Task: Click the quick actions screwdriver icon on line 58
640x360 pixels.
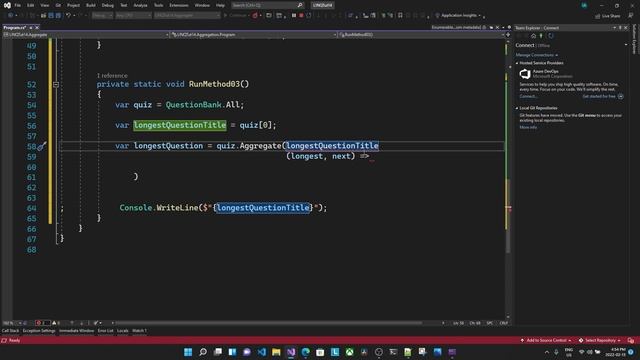Action: [x=42, y=146]
